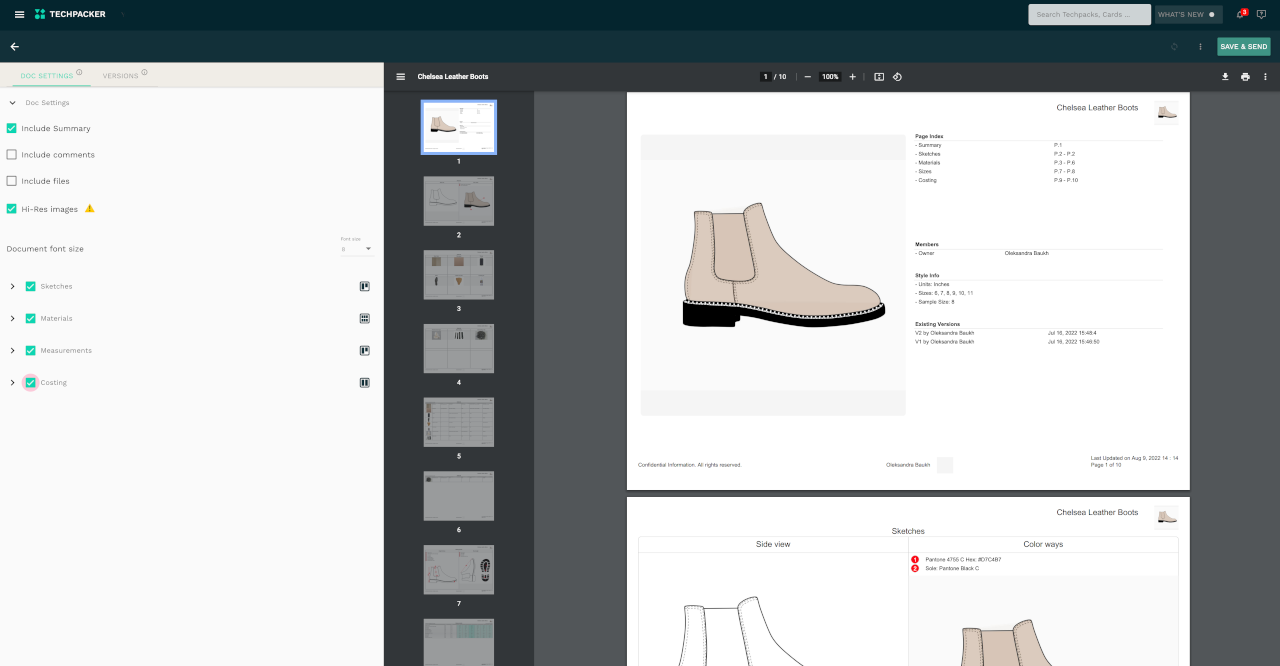The width and height of the screenshot is (1280, 666).
Task: Switch to the Versions tab
Action: click(x=121, y=76)
